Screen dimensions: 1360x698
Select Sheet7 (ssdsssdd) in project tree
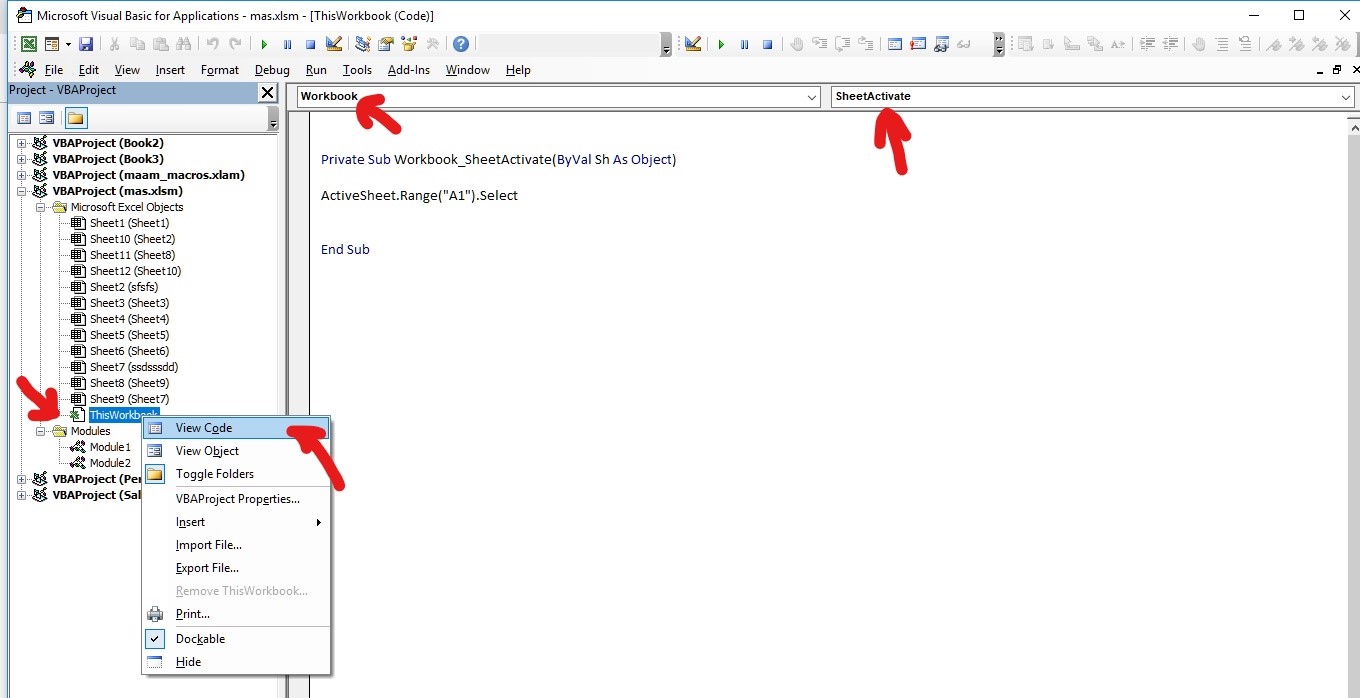(x=134, y=367)
